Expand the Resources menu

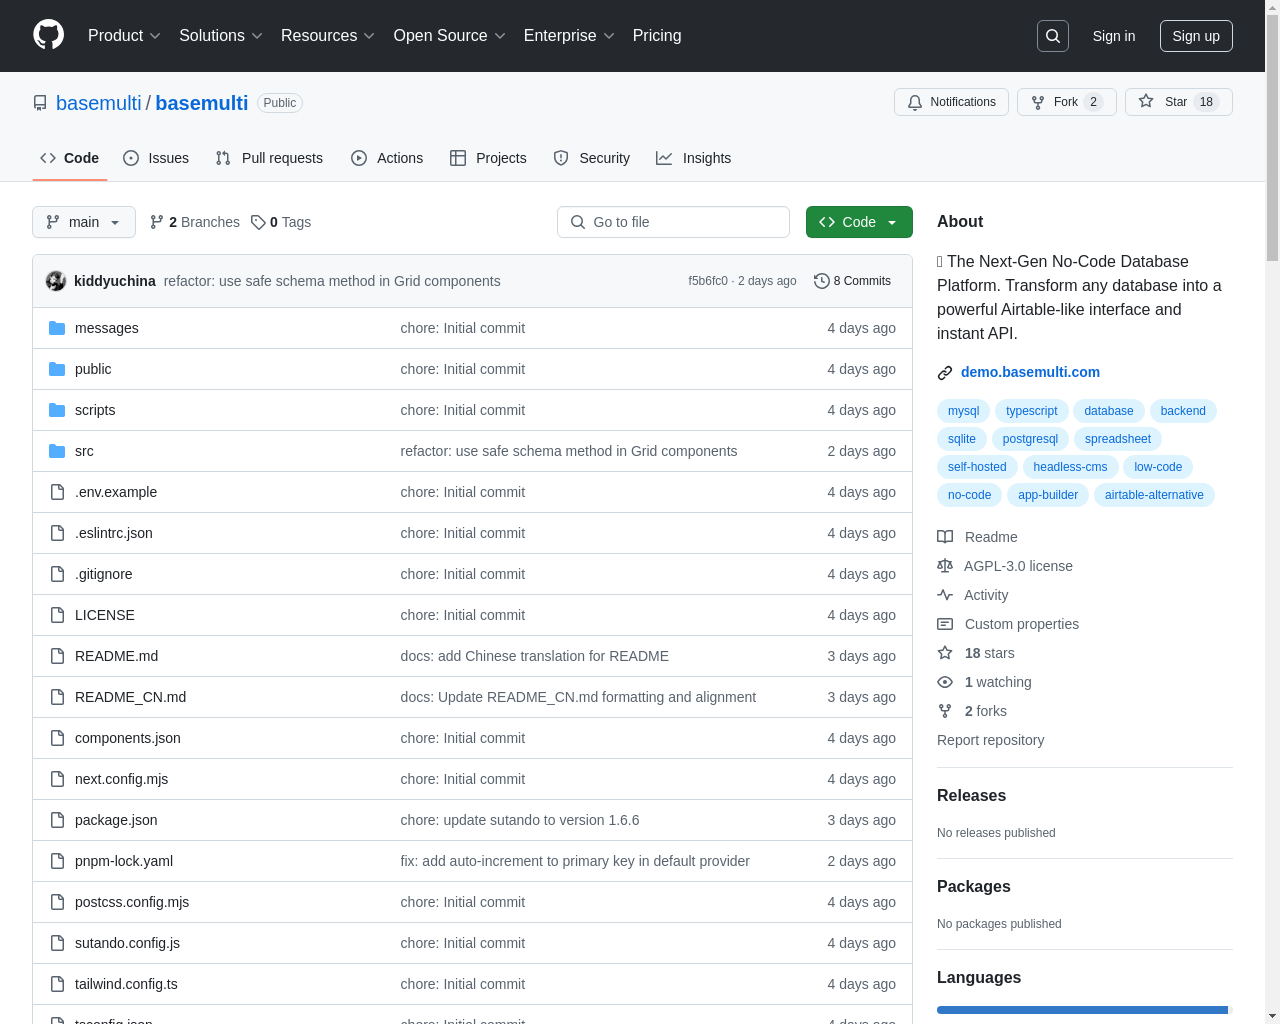tap(328, 36)
